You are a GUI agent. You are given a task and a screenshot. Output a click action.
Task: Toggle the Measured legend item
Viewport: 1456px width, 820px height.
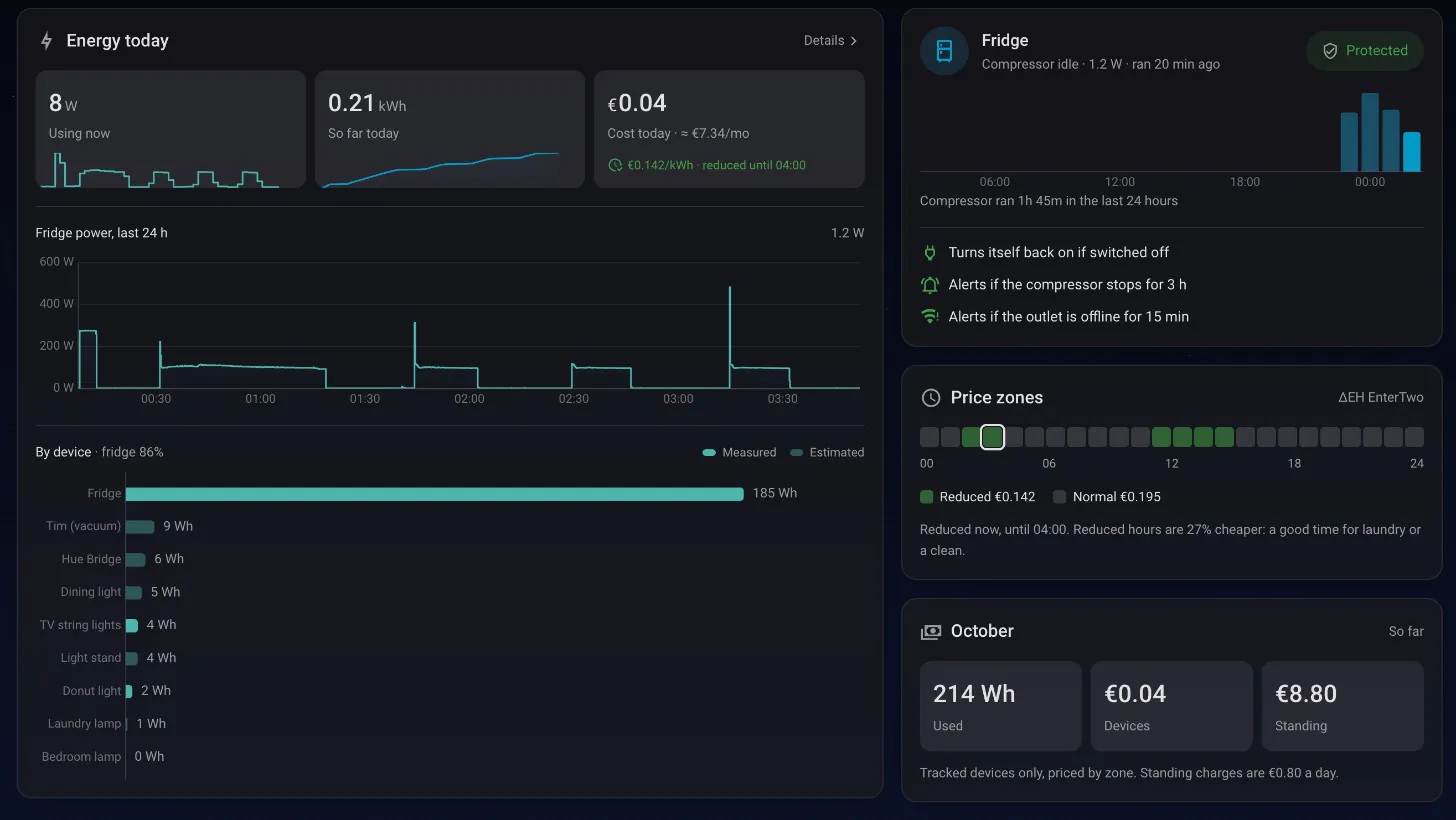[x=739, y=453]
